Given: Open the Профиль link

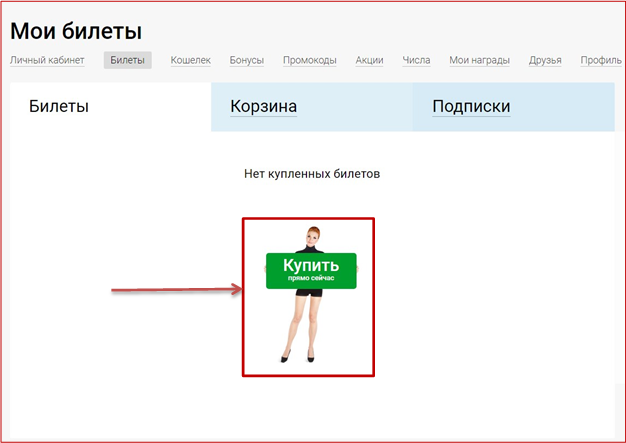Looking at the screenshot, I should click(601, 60).
